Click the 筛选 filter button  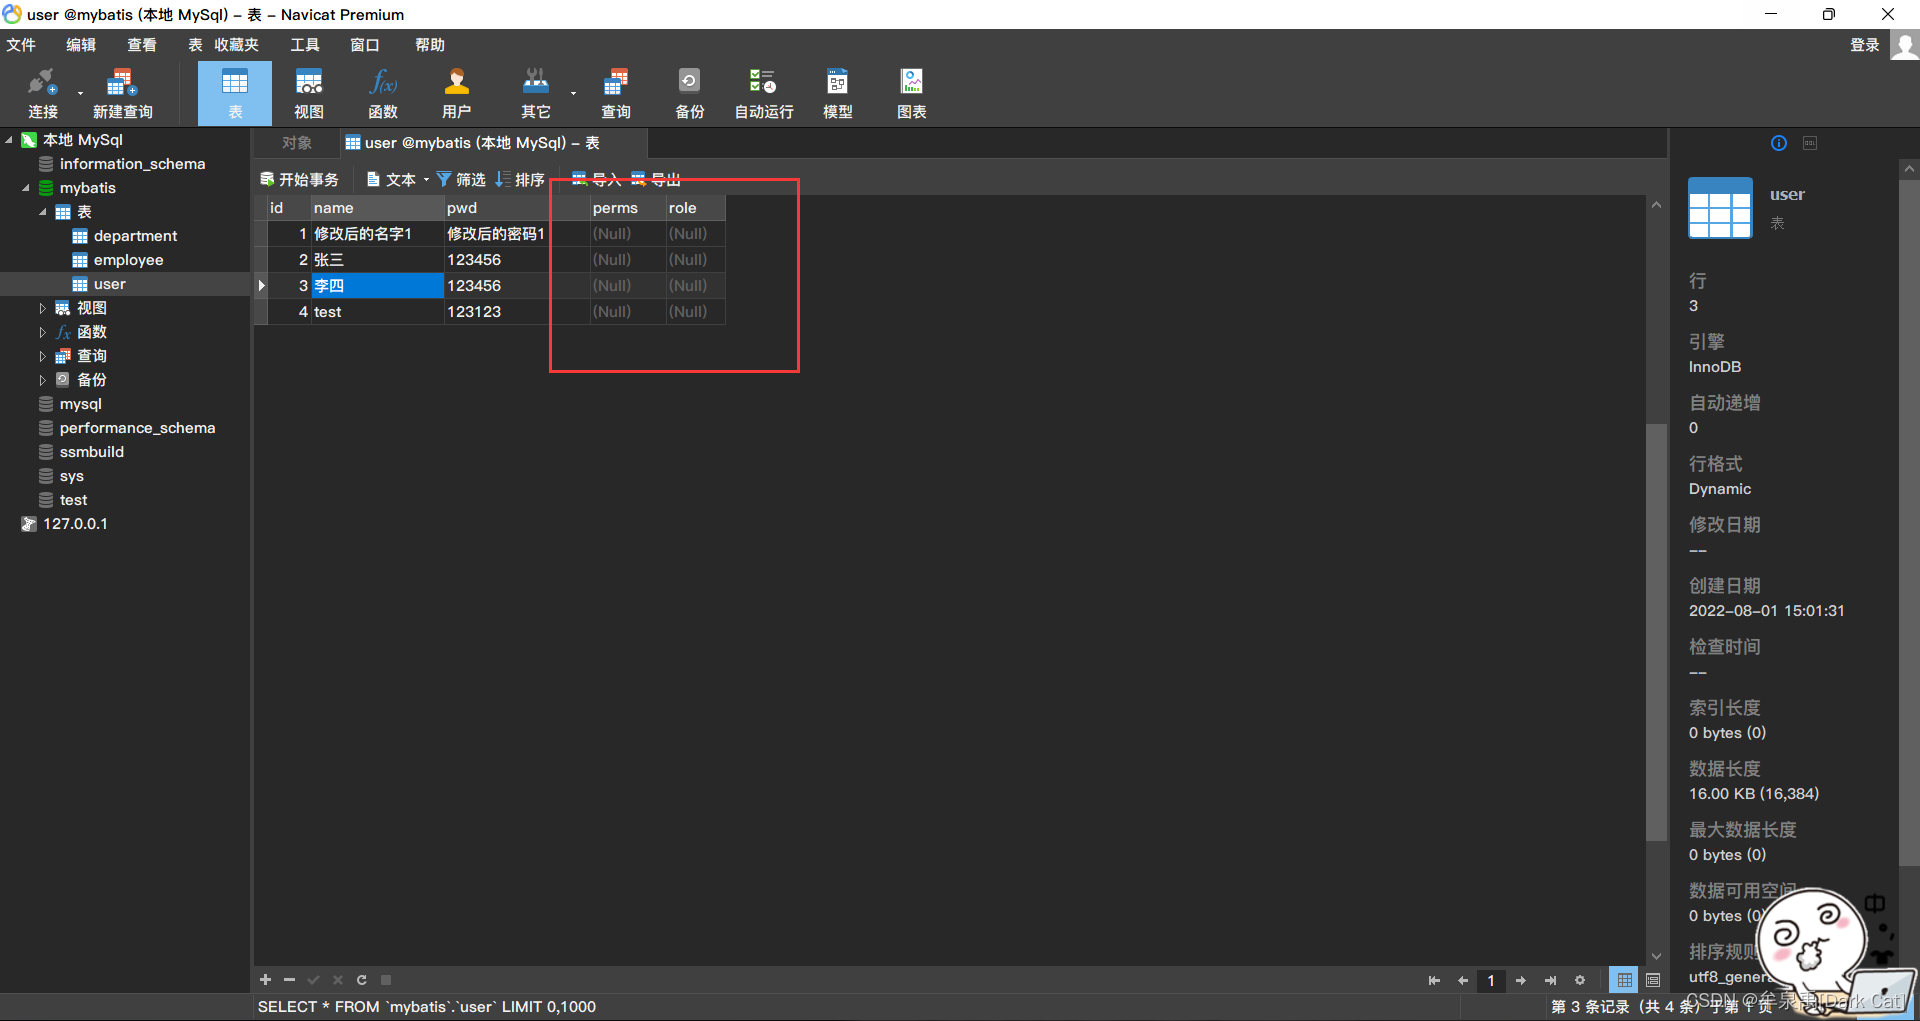(461, 180)
